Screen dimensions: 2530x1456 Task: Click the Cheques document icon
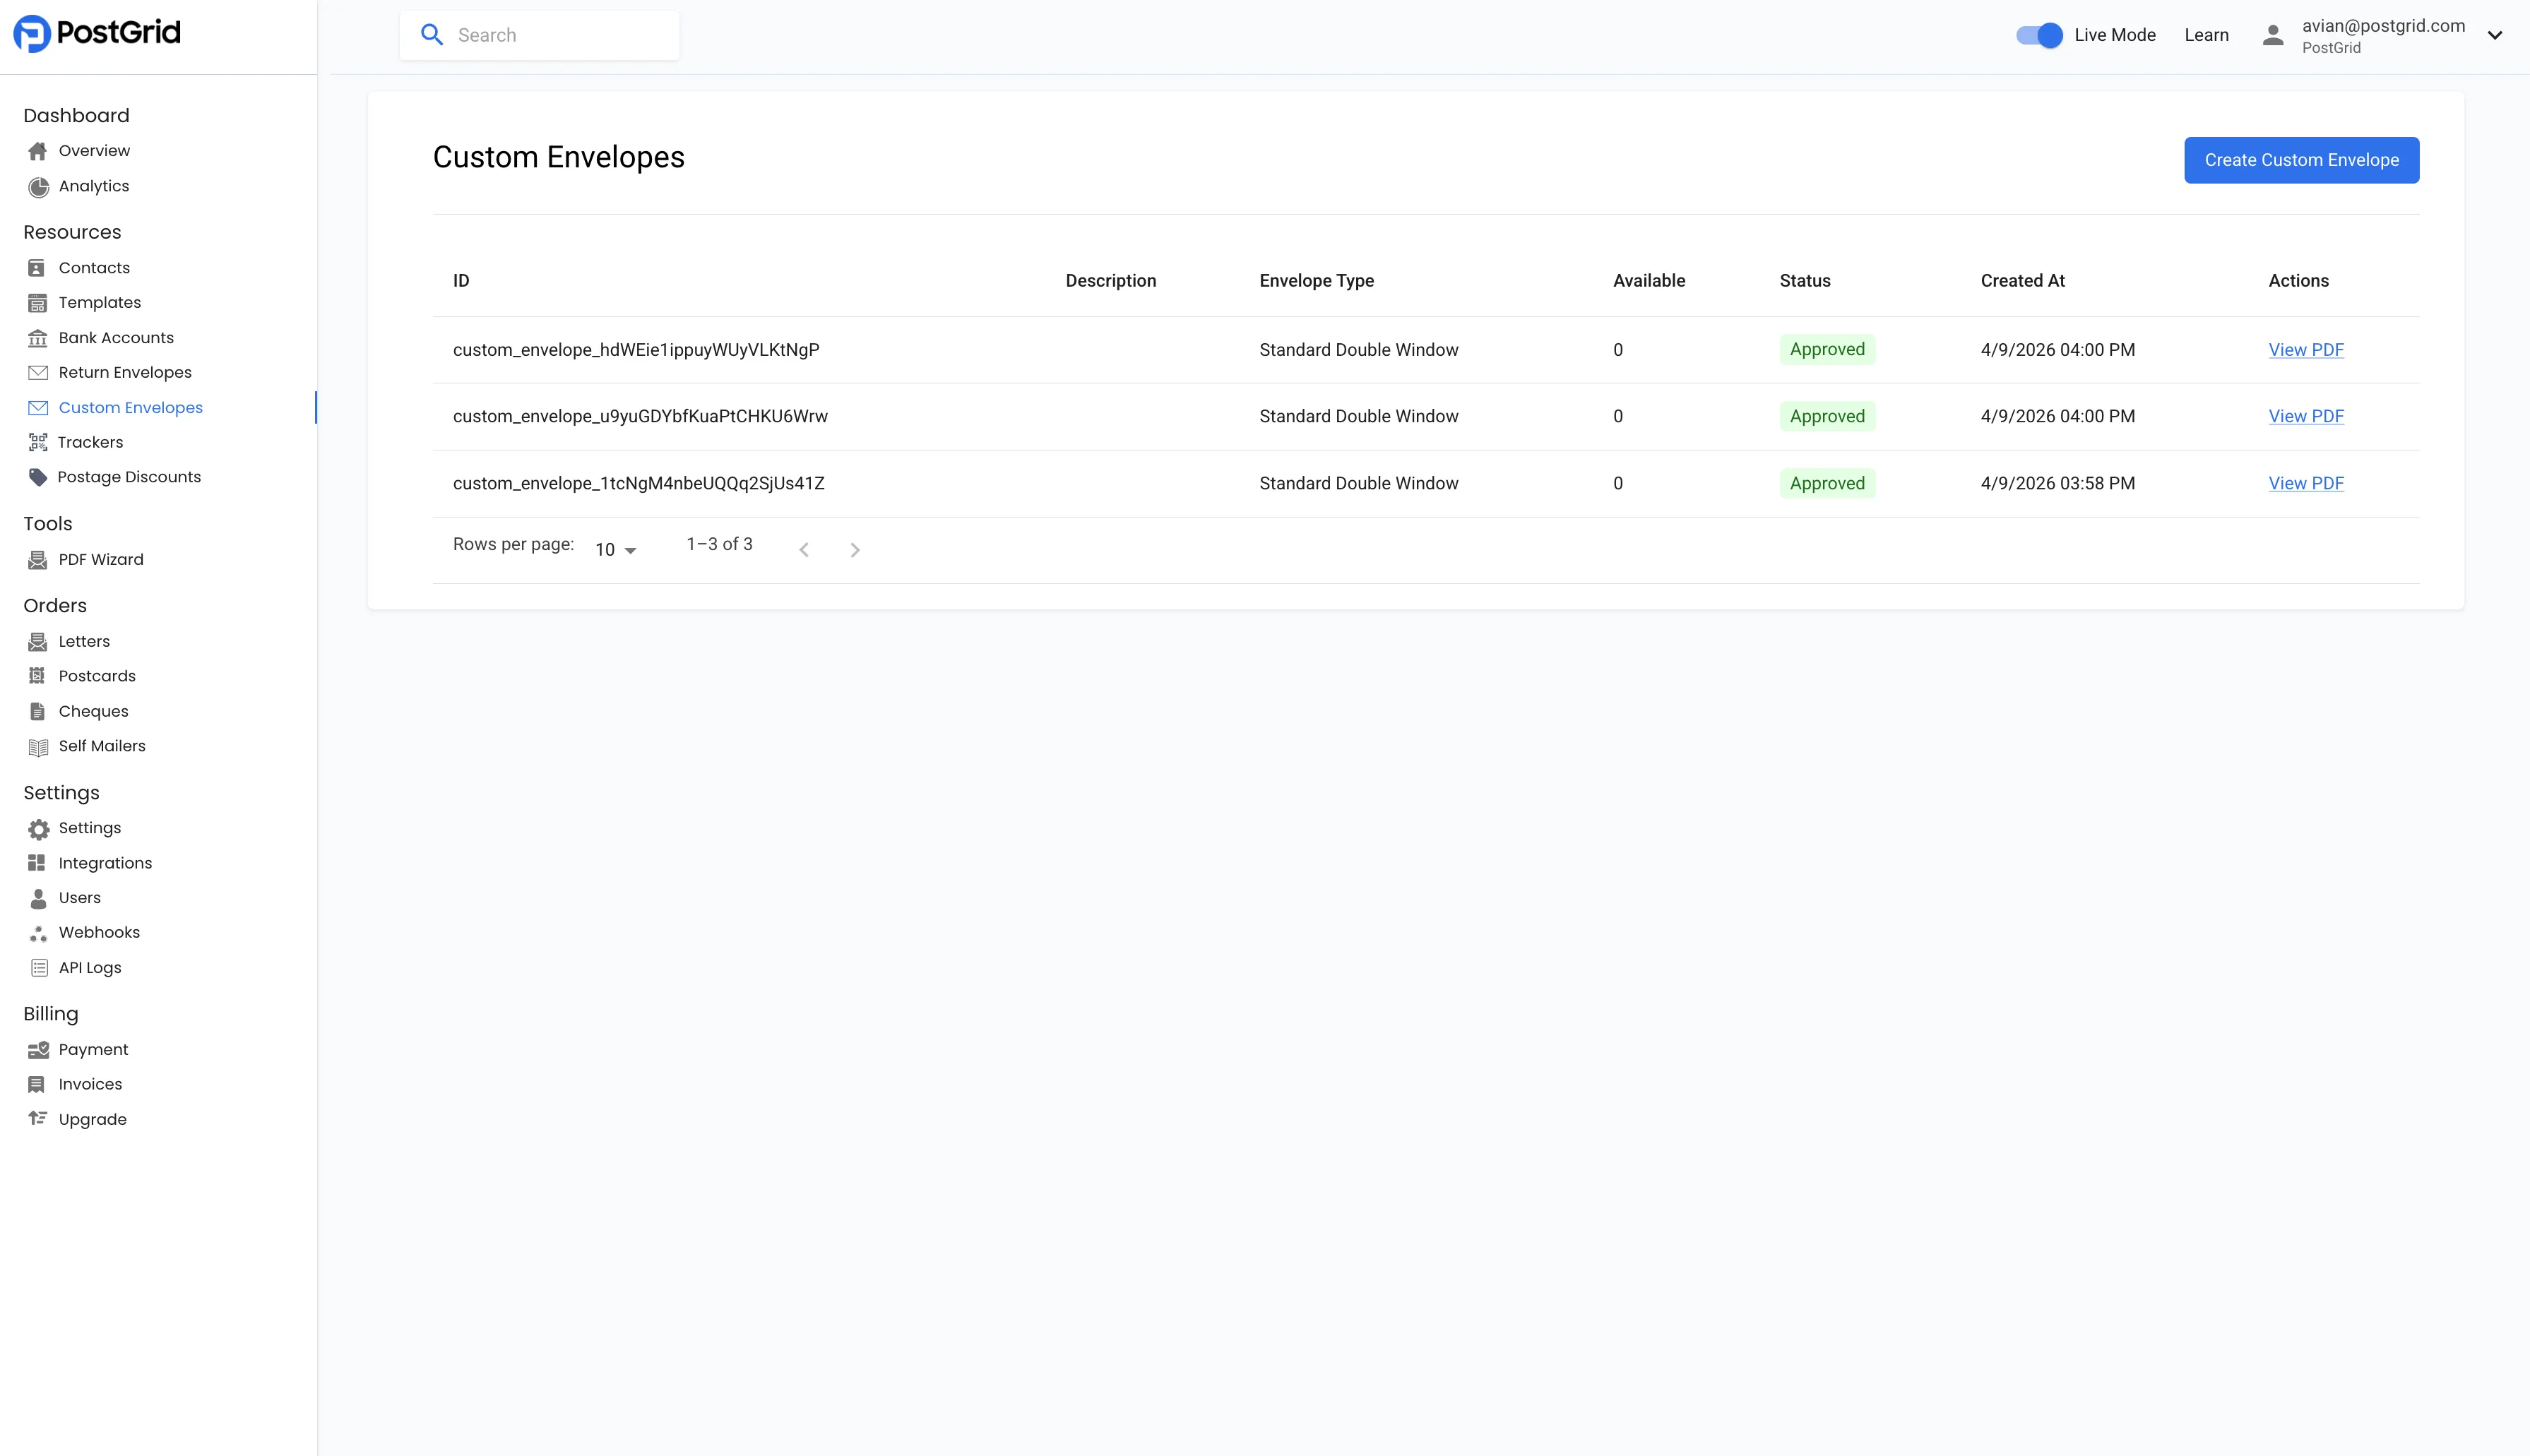tap(37, 712)
